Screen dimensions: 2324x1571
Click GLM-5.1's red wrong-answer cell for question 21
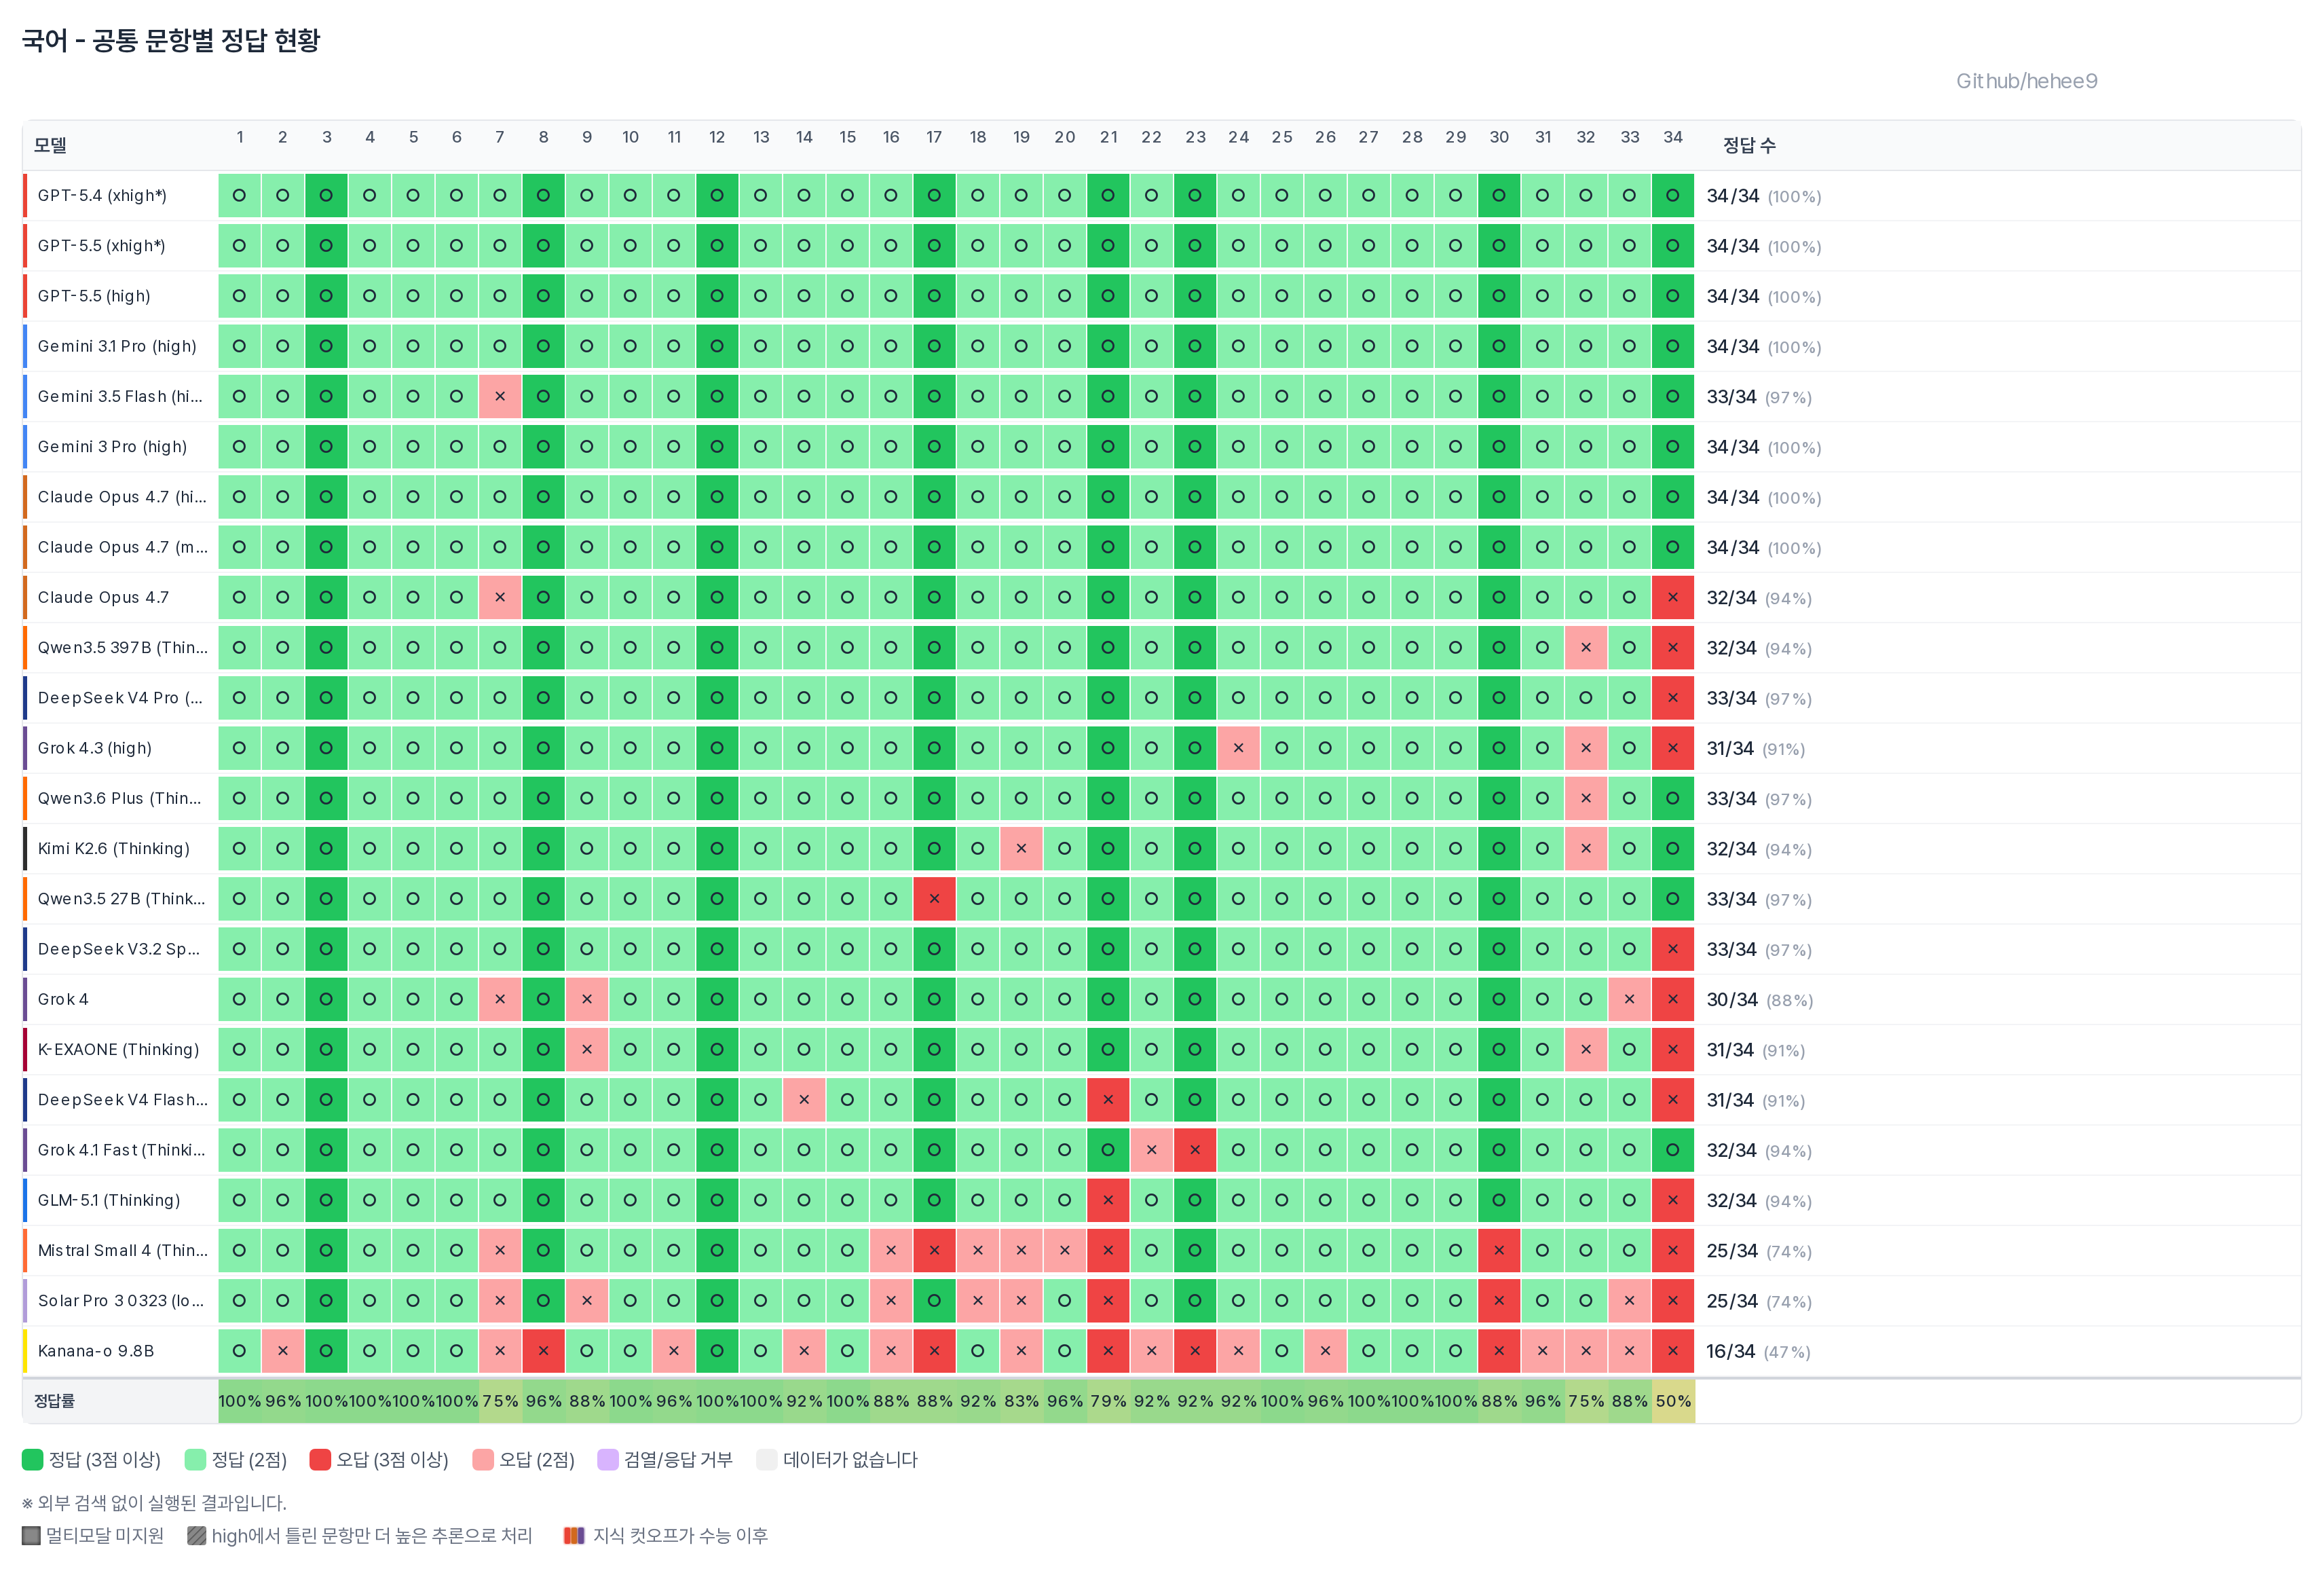(1108, 1200)
